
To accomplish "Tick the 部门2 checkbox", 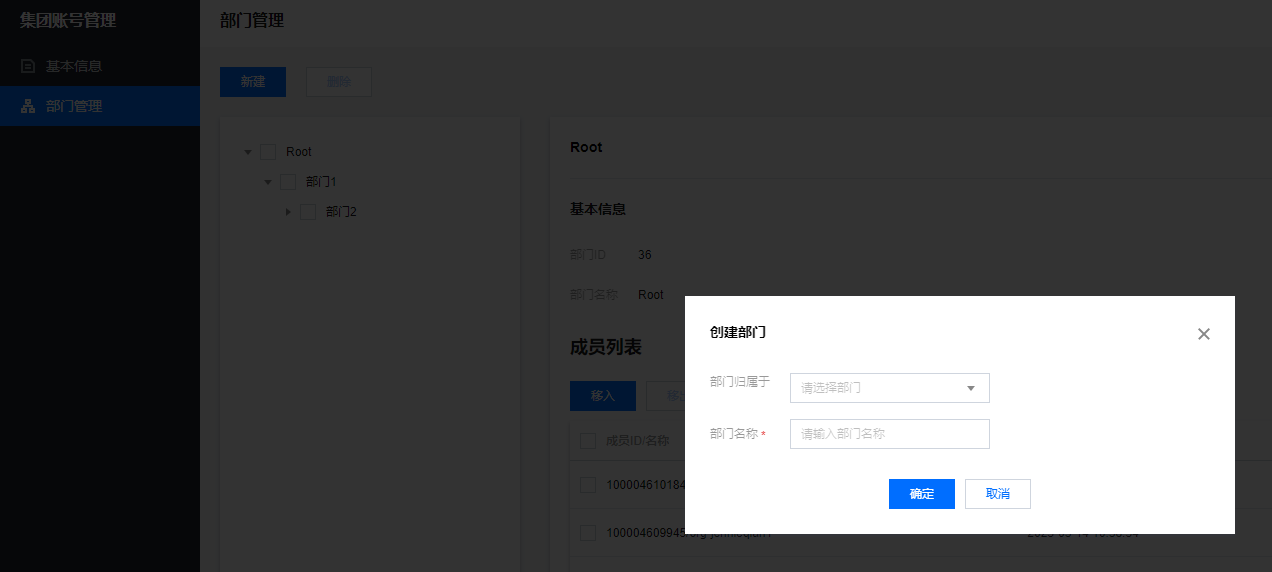I will 308,212.
